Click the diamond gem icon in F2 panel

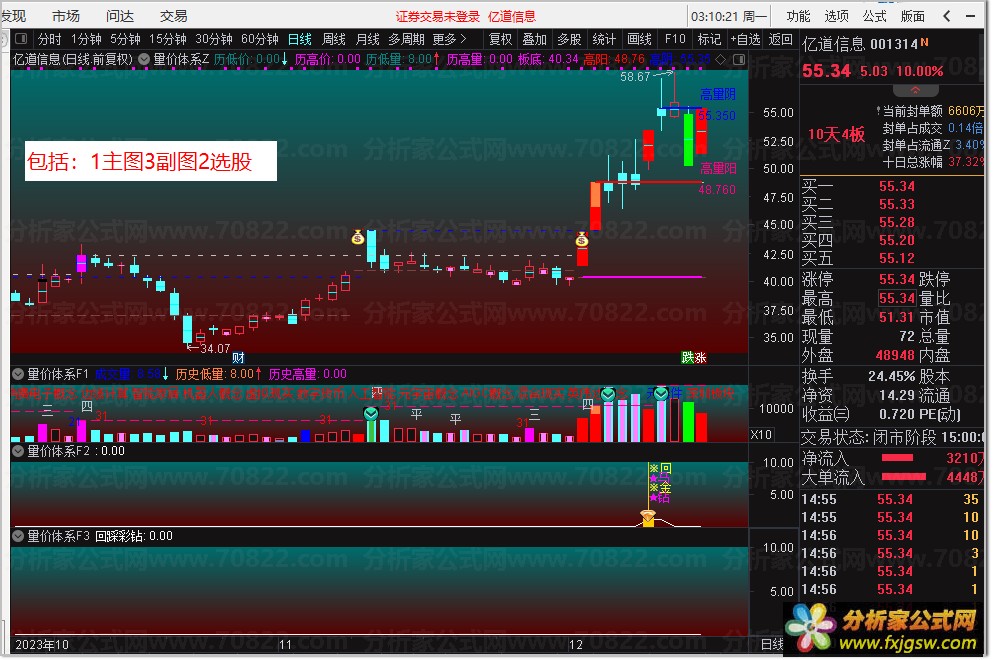(x=648, y=517)
